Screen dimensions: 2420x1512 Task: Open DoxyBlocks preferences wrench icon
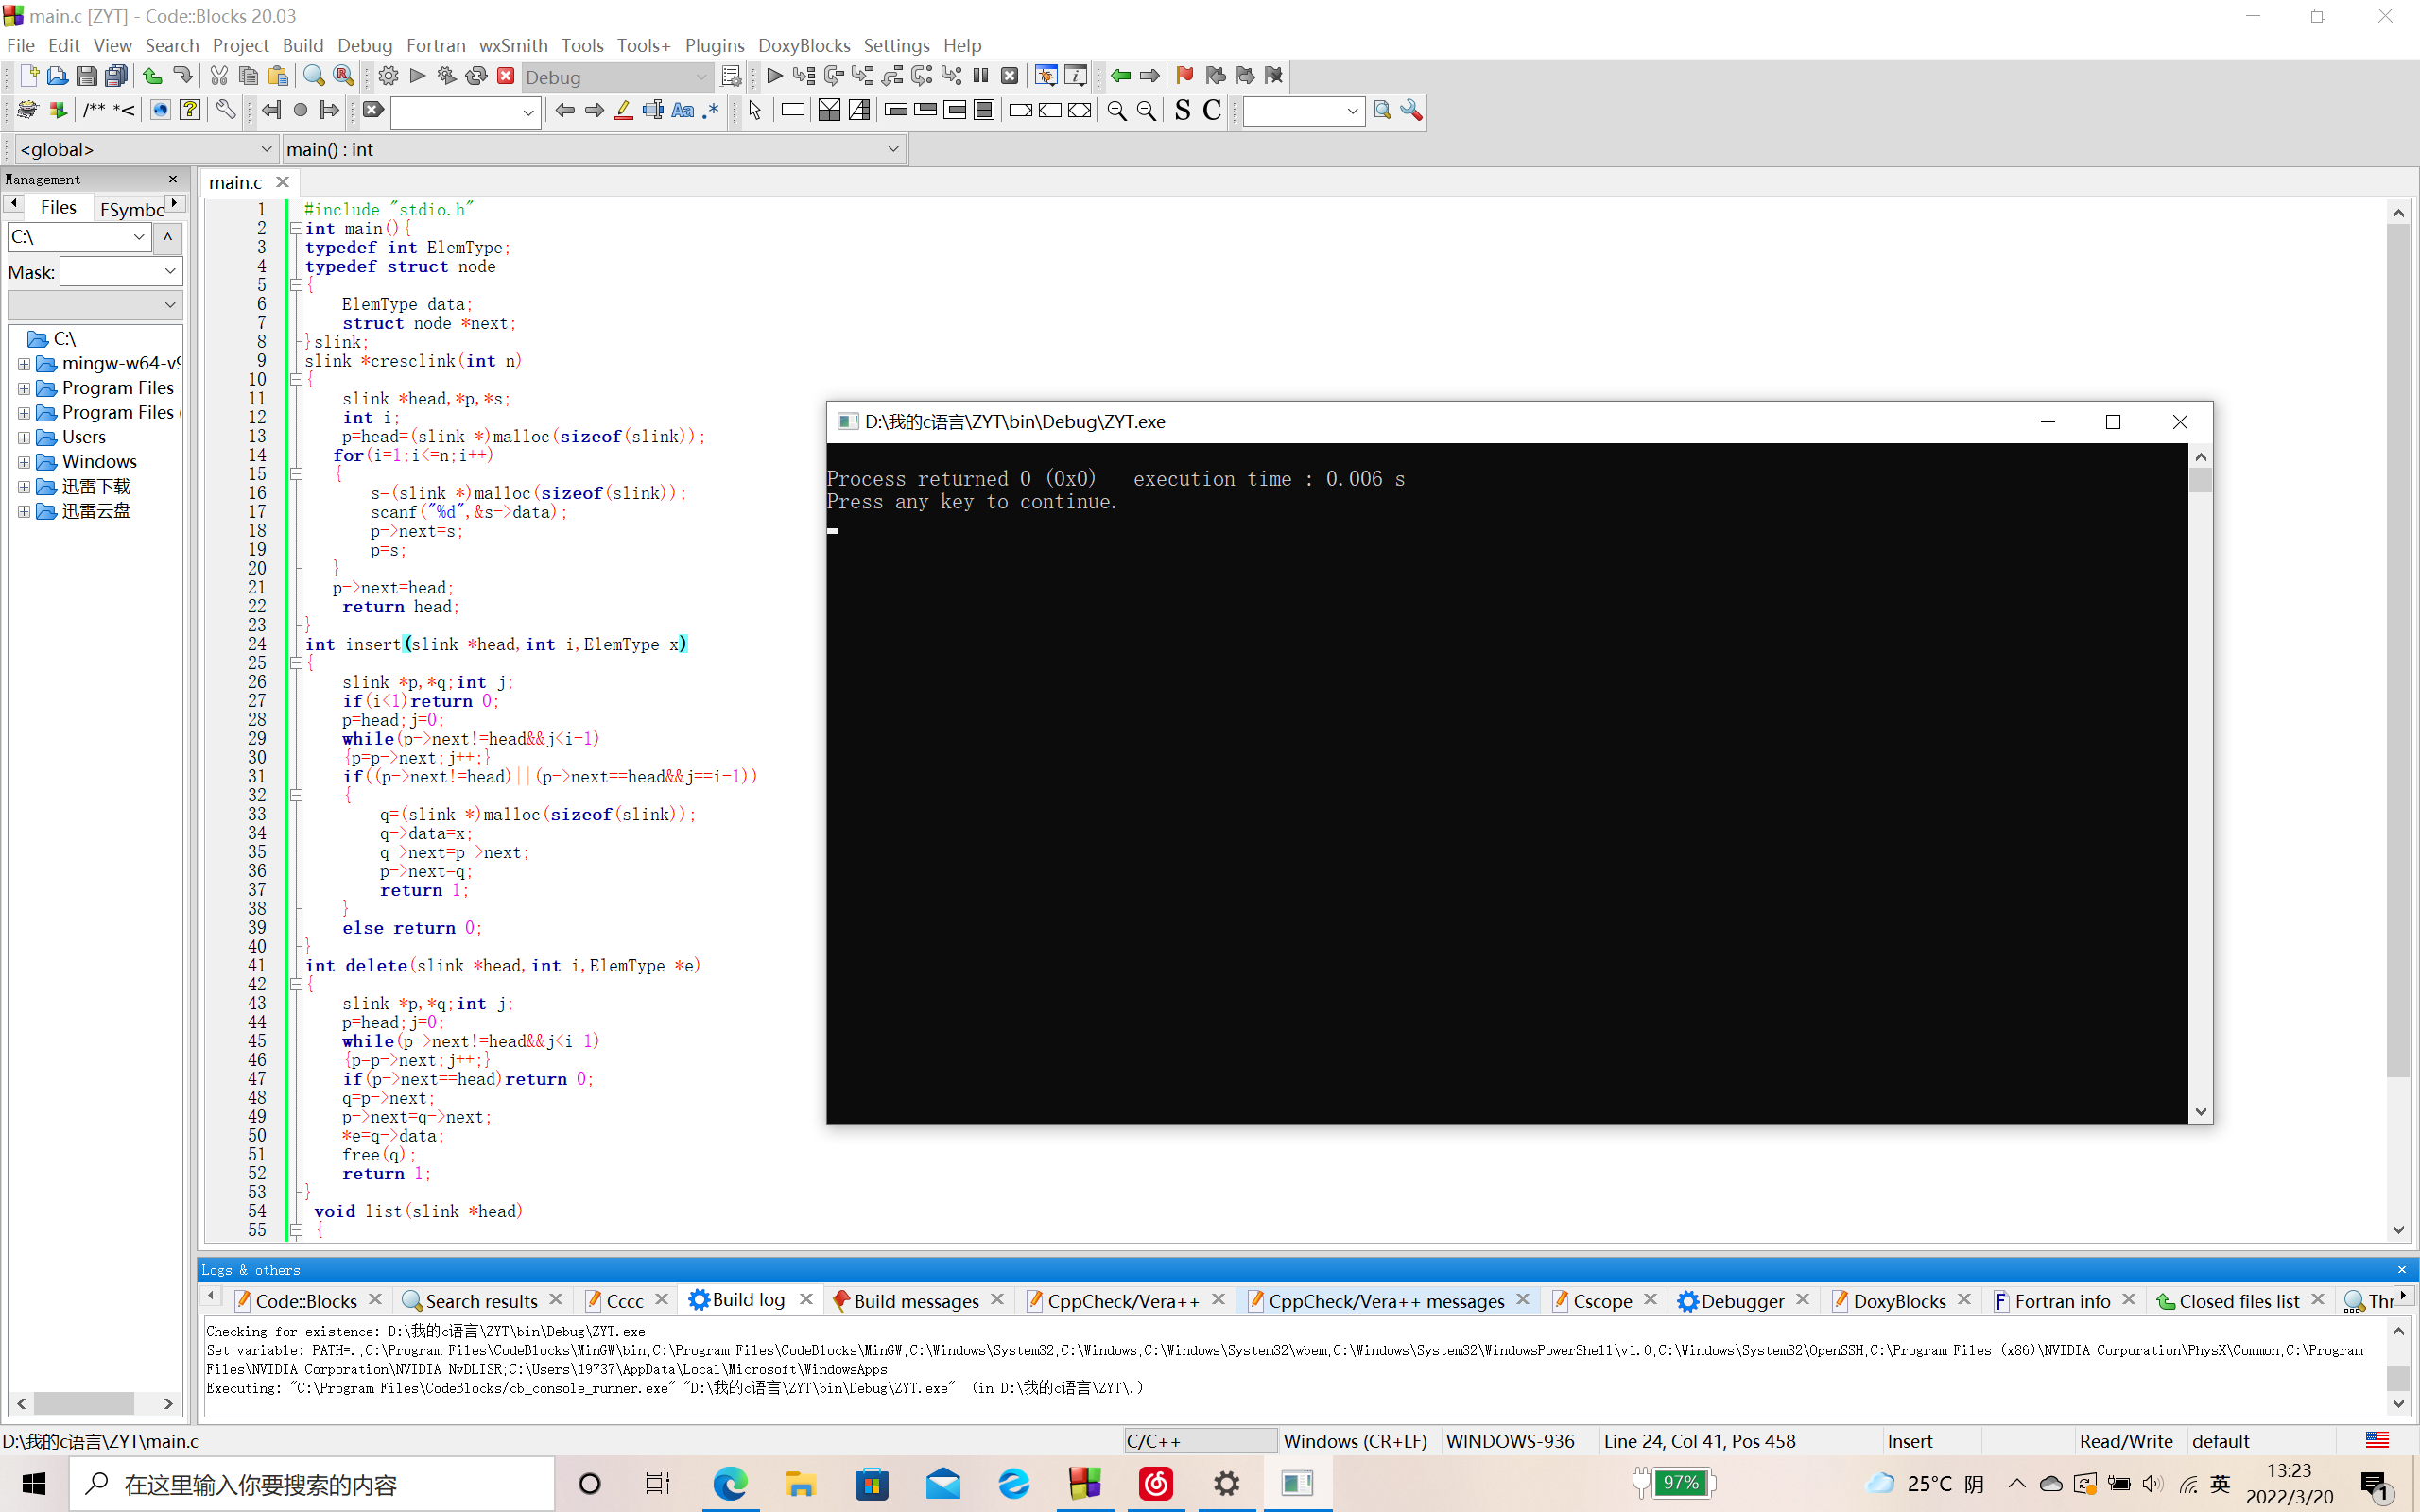coord(225,110)
